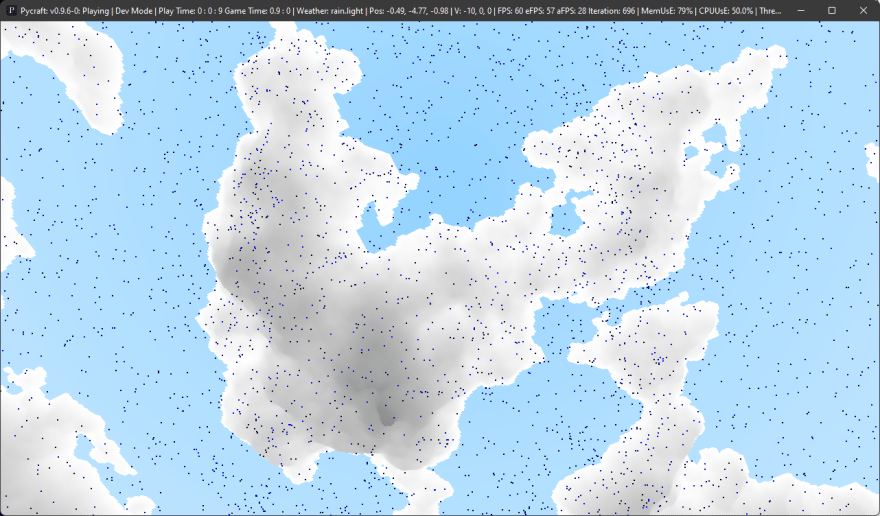
Task: Click the Pycraft app icon in title bar
Action: [11, 10]
